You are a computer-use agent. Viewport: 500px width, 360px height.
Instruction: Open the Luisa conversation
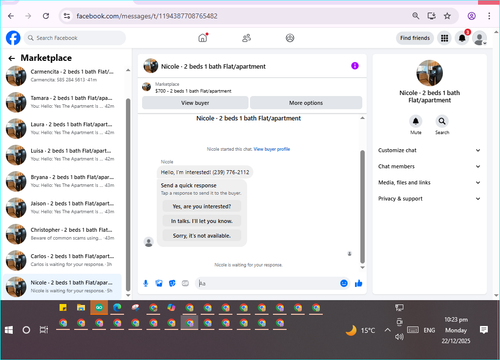(x=62, y=155)
